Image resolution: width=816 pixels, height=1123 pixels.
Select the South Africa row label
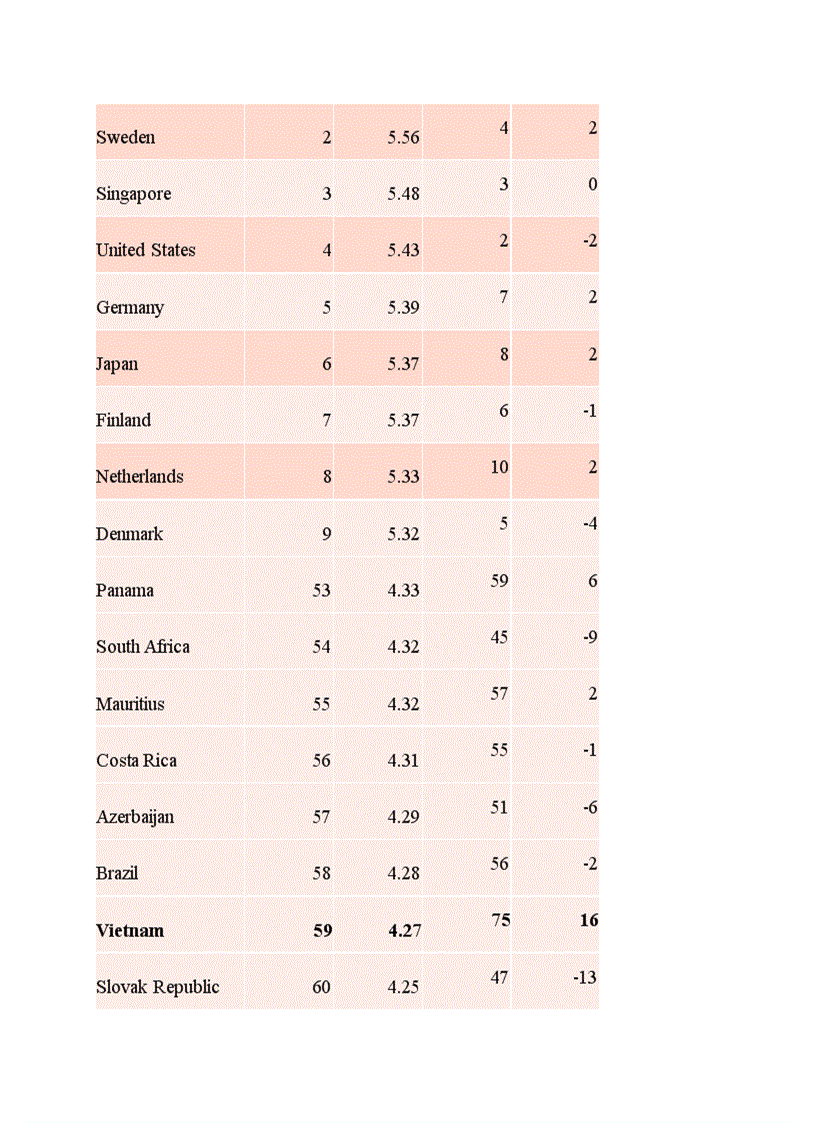coord(143,647)
